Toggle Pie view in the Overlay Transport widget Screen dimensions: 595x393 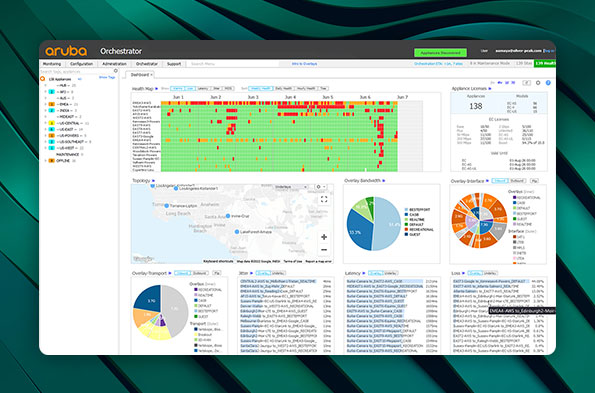[x=217, y=273]
